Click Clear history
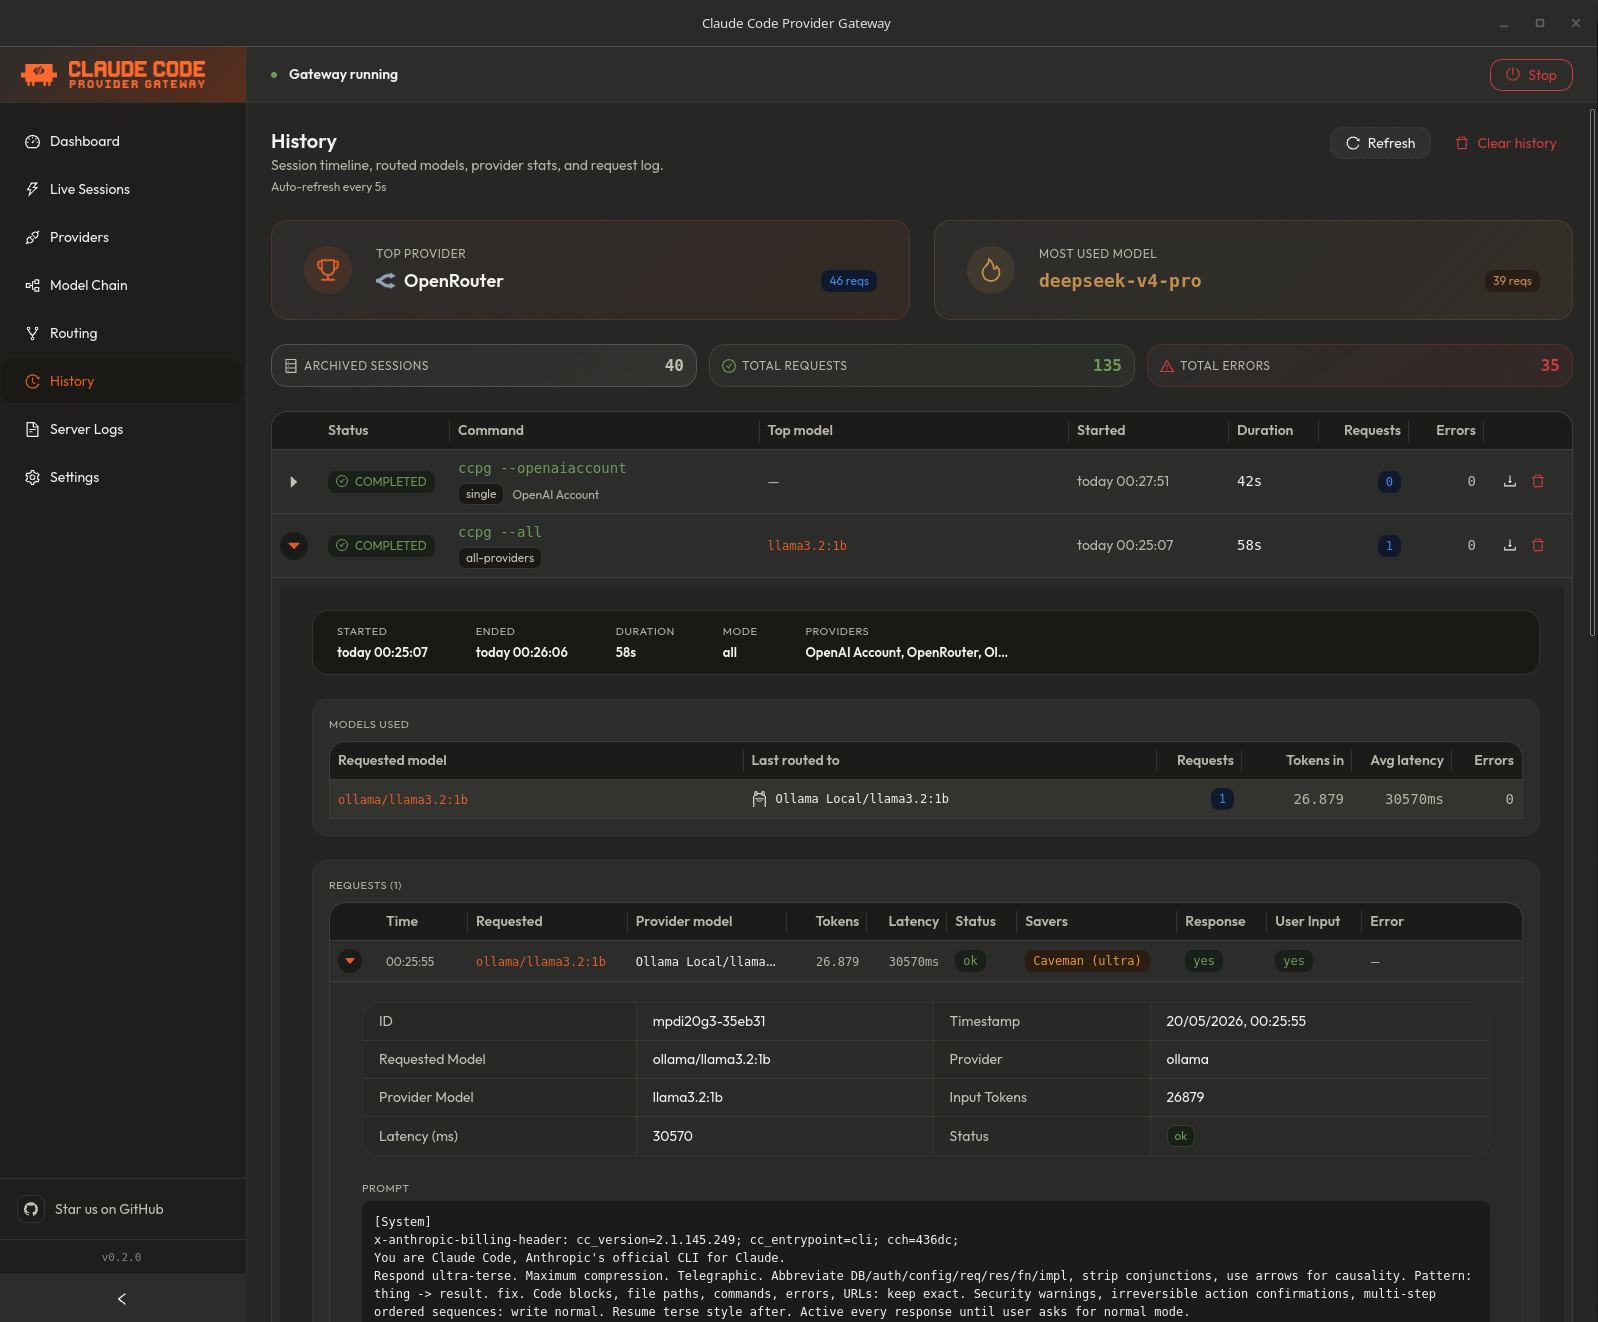This screenshot has width=1598, height=1322. tap(1506, 143)
